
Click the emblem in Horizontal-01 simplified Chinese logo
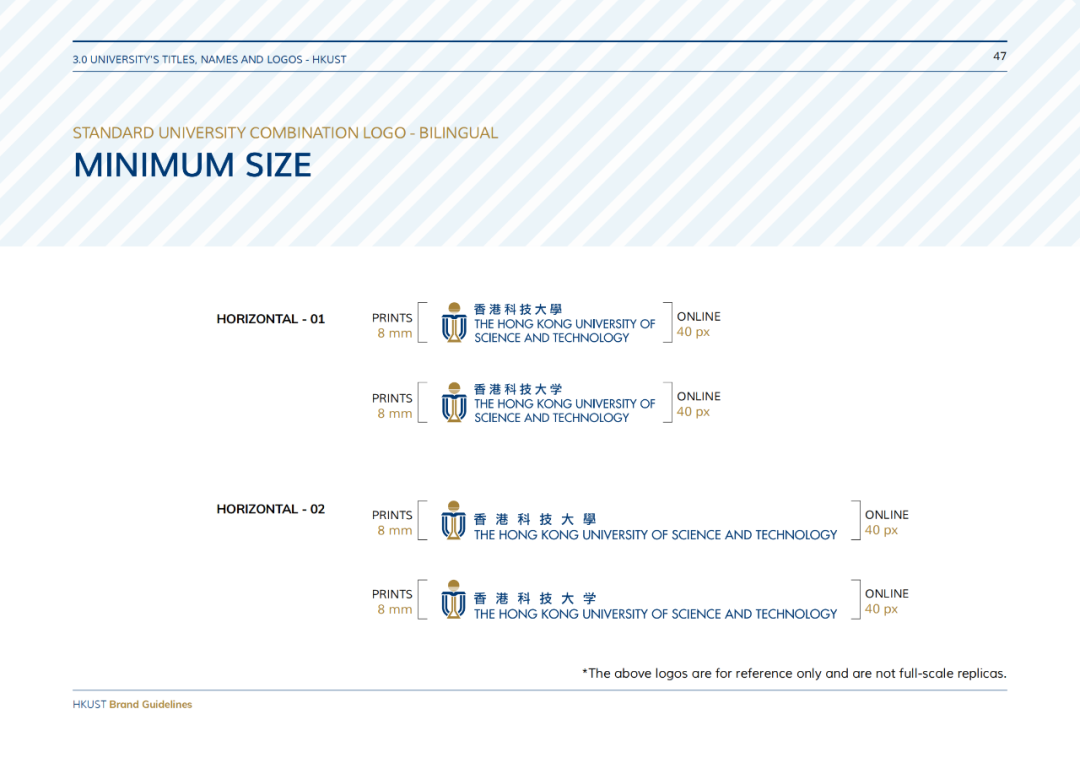[x=454, y=402]
